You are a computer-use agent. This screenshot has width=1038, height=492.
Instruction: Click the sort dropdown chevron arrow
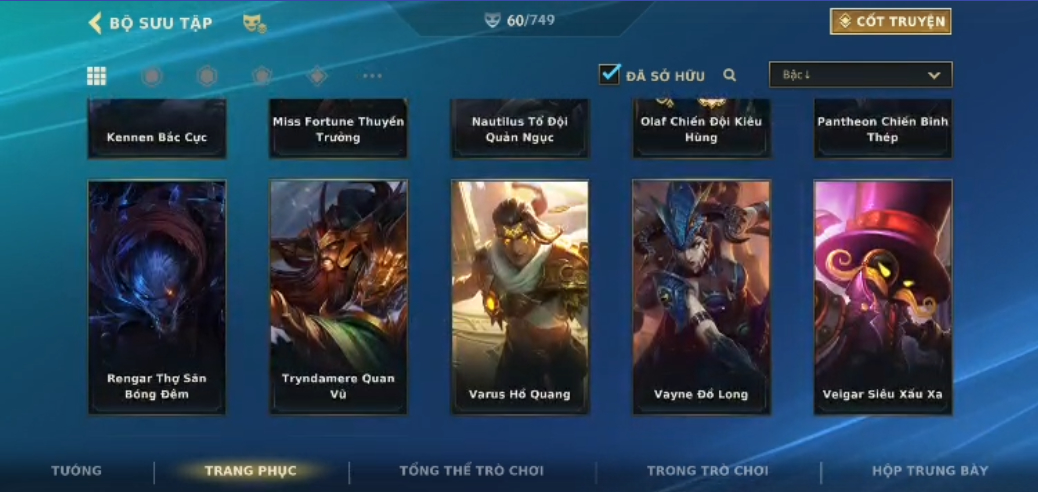[934, 75]
